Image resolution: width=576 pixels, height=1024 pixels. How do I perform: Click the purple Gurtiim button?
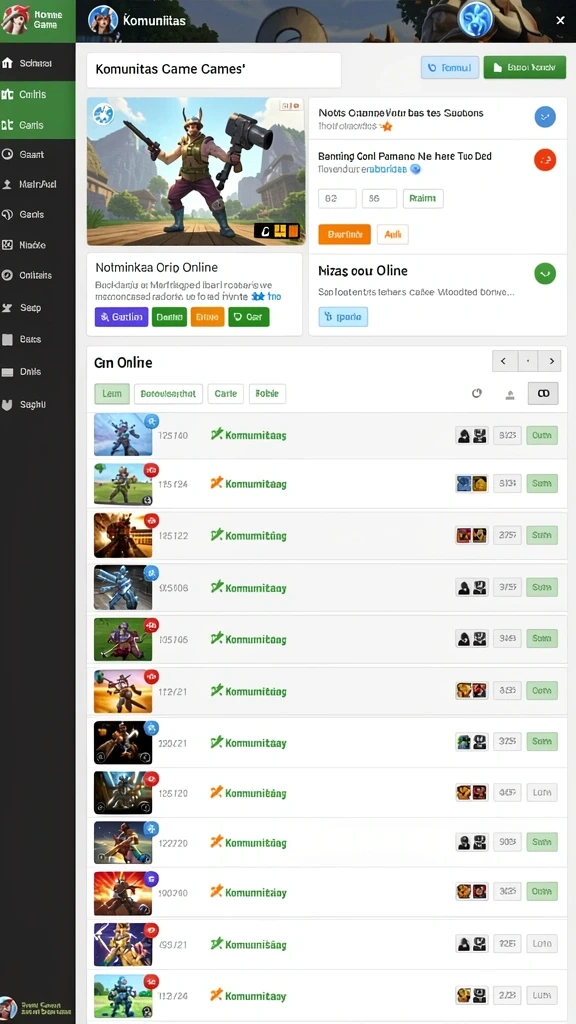point(121,317)
